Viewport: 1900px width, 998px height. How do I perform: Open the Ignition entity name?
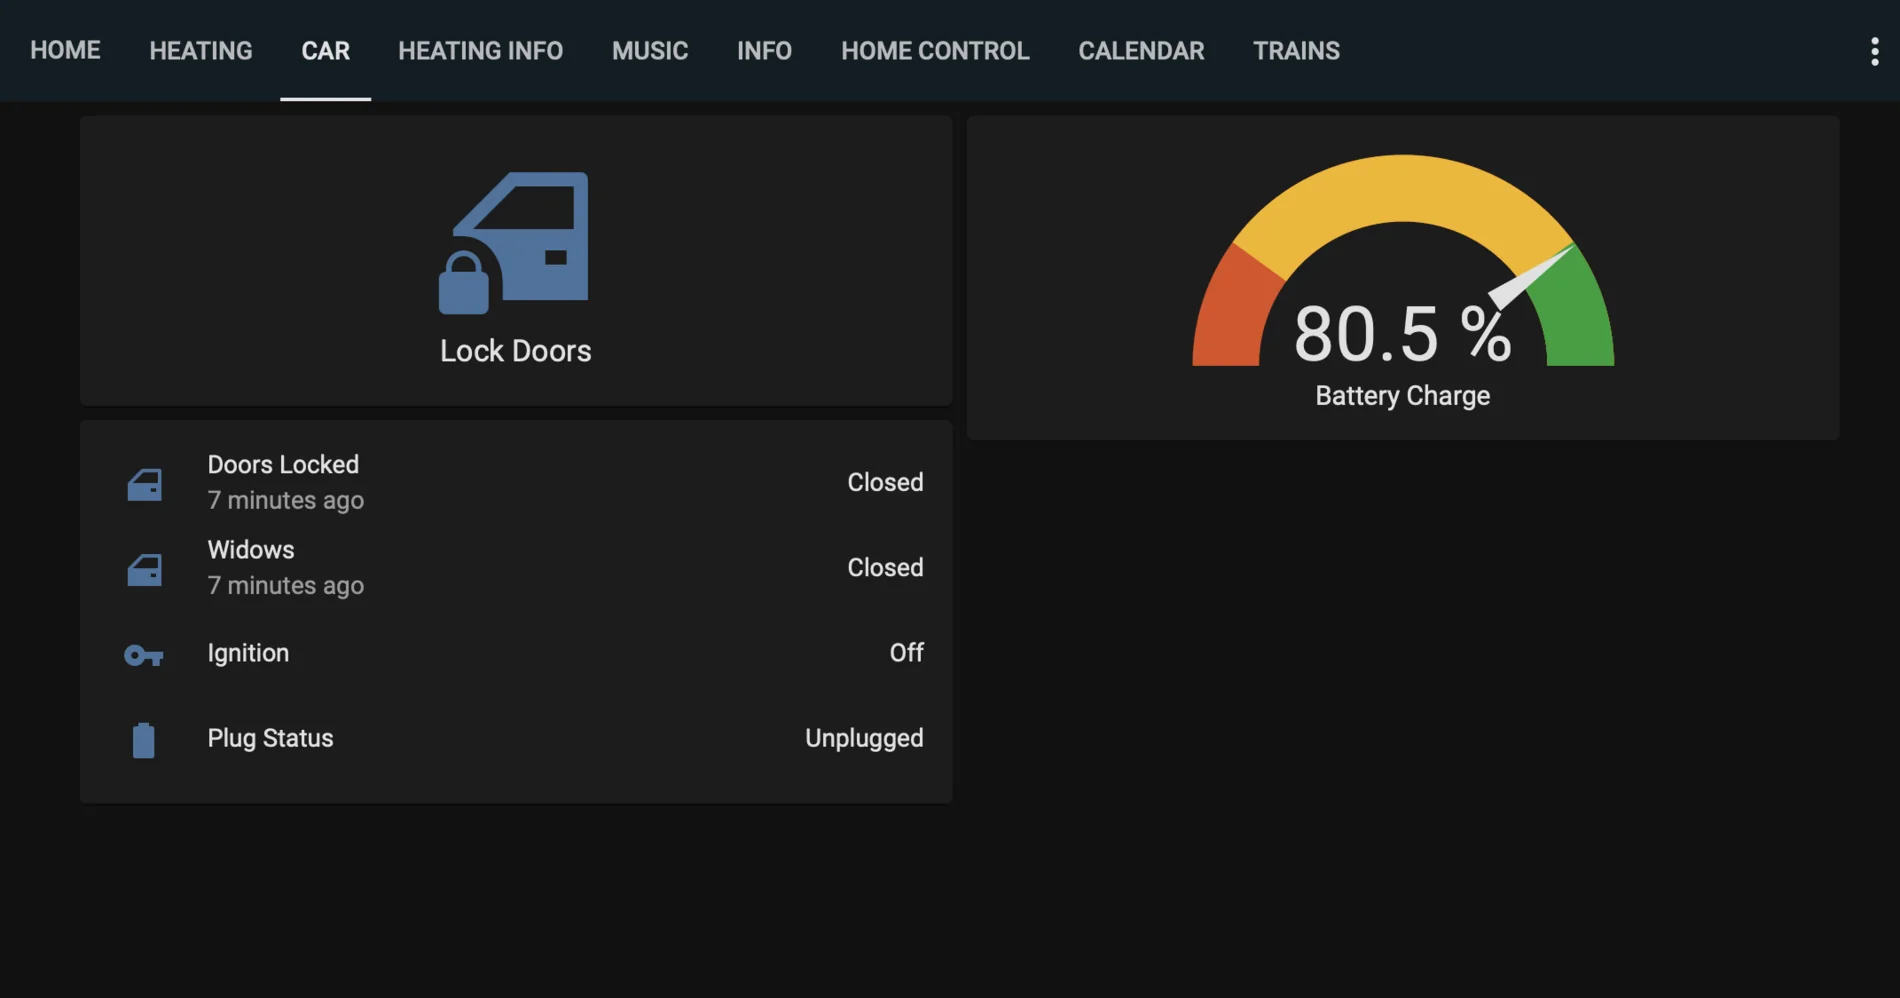point(248,653)
